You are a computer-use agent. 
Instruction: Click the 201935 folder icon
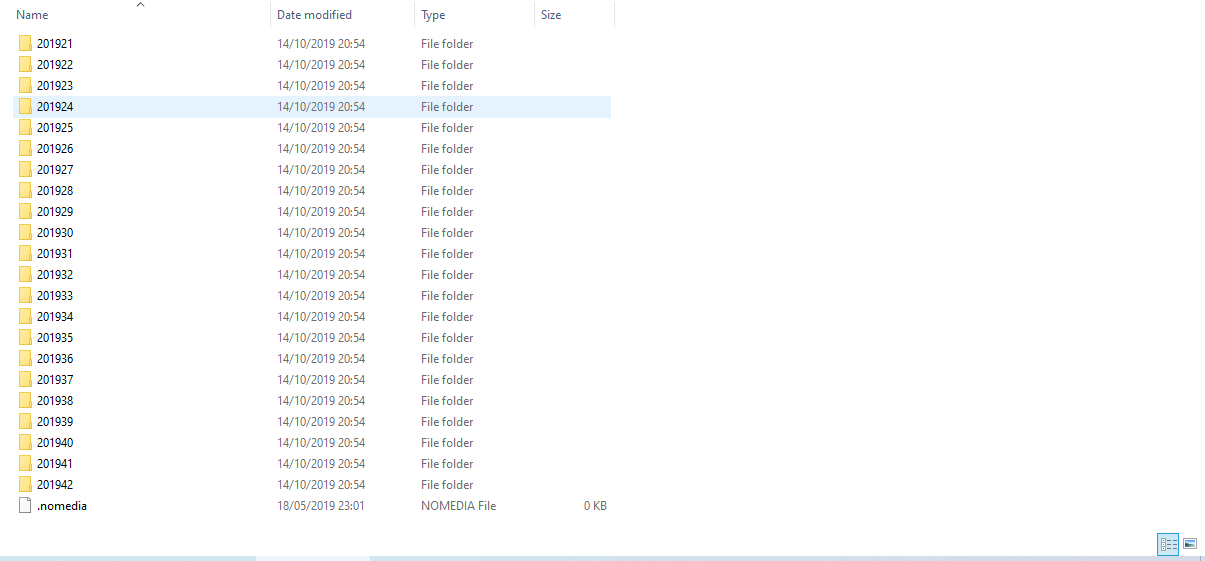[x=25, y=338]
